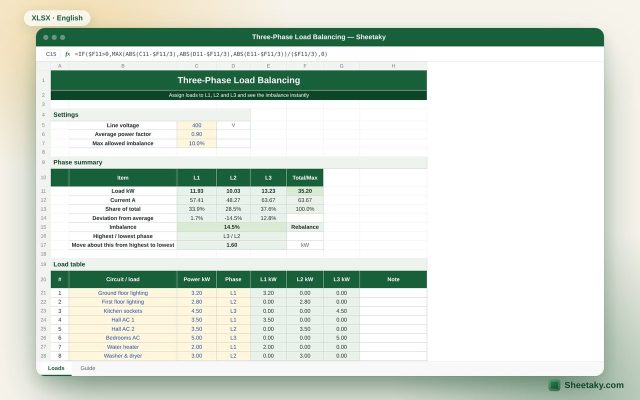The width and height of the screenshot is (640, 400).
Task: Select the Water heater load name
Action: (x=123, y=347)
